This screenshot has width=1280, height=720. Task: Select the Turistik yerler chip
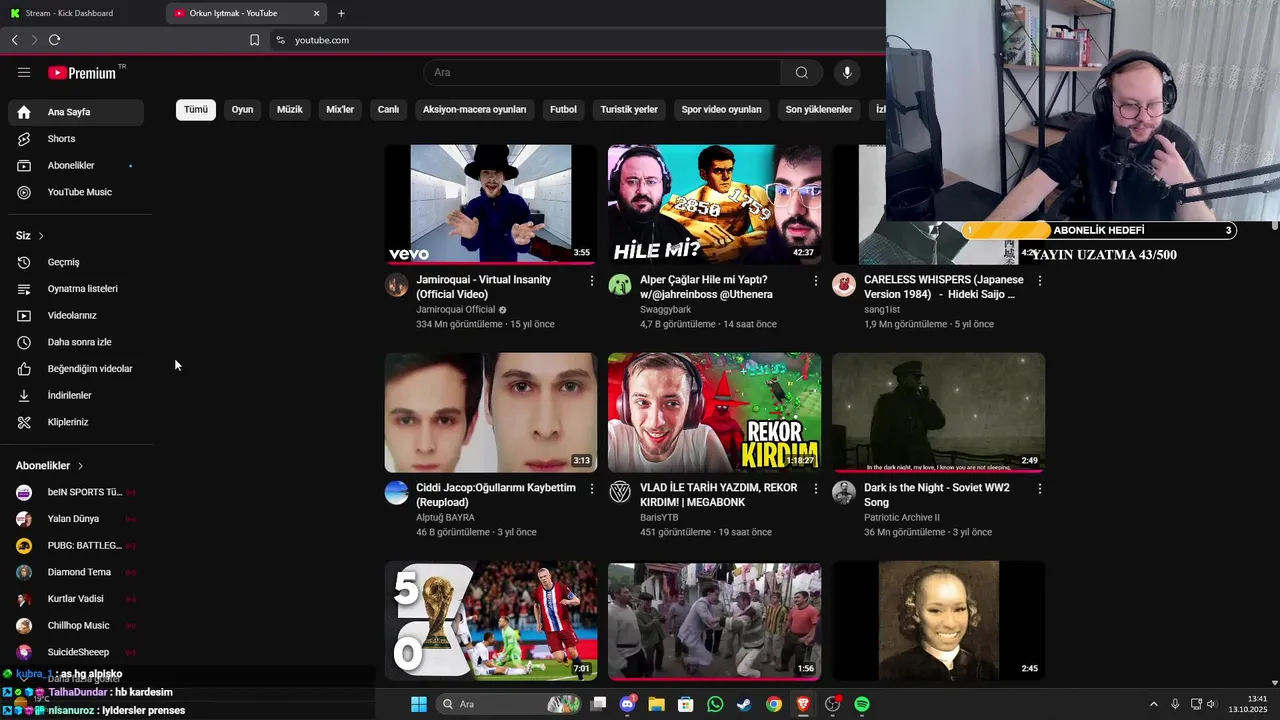(629, 110)
